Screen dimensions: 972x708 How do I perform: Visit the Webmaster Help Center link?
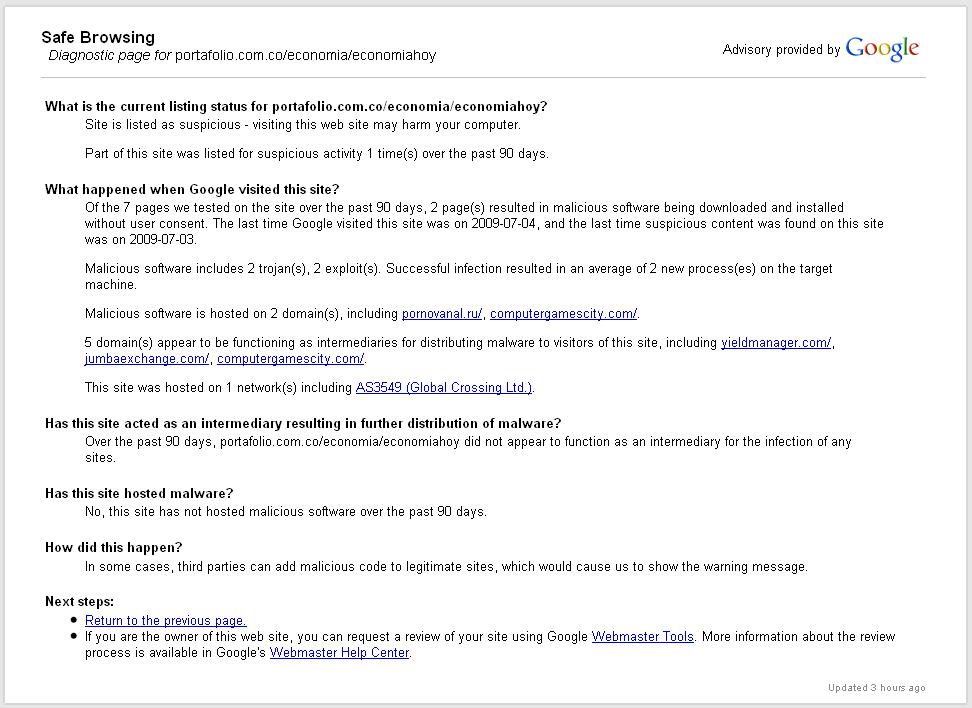pos(340,653)
